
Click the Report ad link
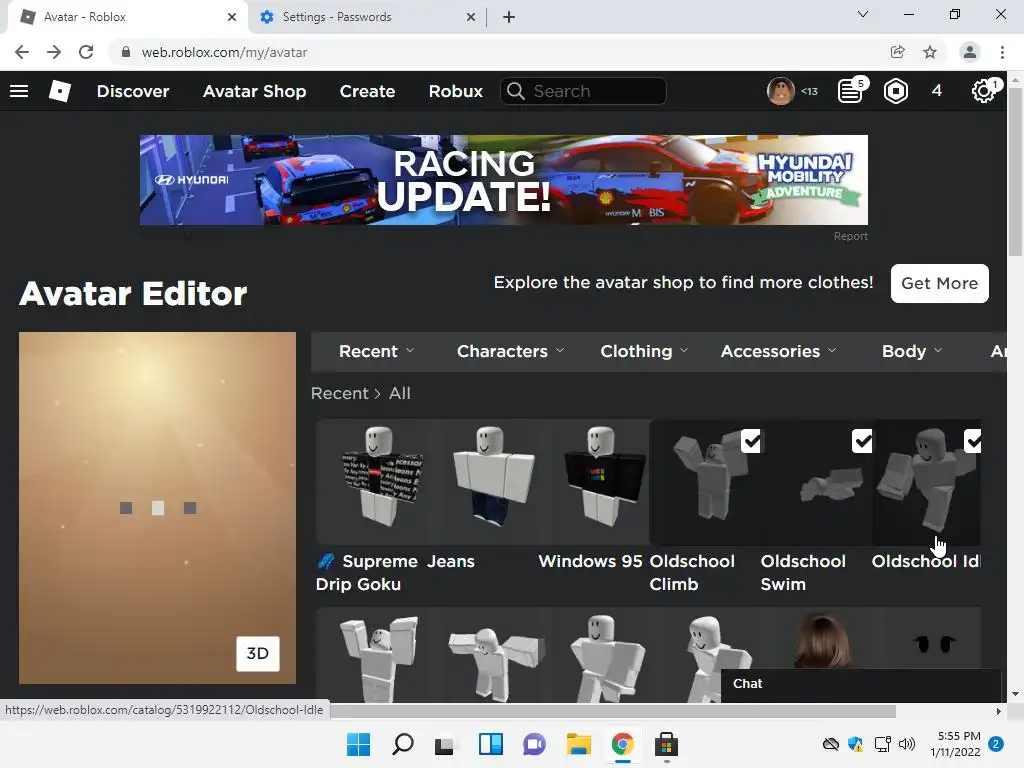[850, 236]
